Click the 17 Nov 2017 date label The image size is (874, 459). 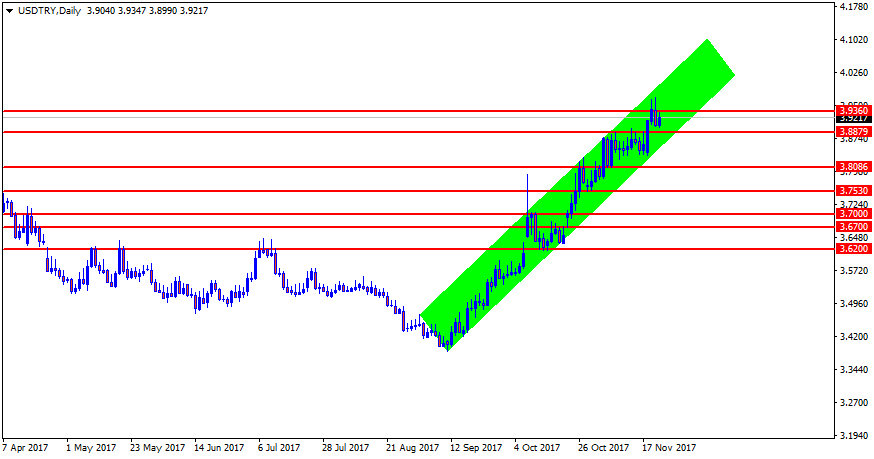click(x=668, y=447)
